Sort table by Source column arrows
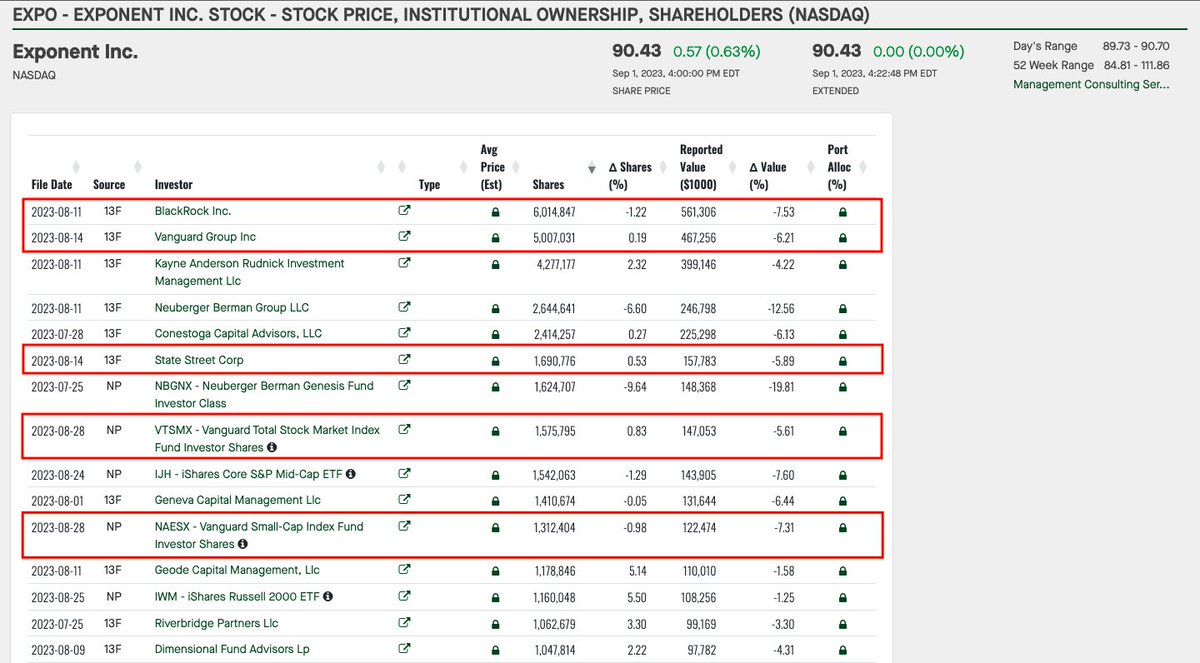 click(136, 167)
